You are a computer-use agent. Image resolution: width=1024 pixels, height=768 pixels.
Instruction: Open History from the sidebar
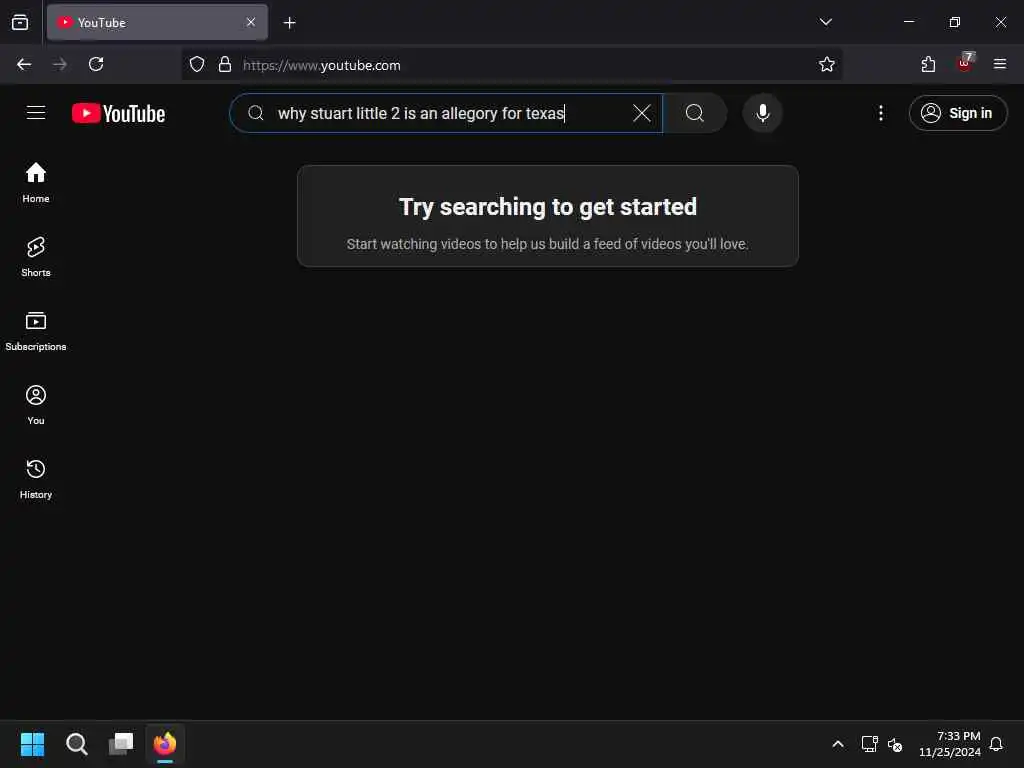[36, 479]
